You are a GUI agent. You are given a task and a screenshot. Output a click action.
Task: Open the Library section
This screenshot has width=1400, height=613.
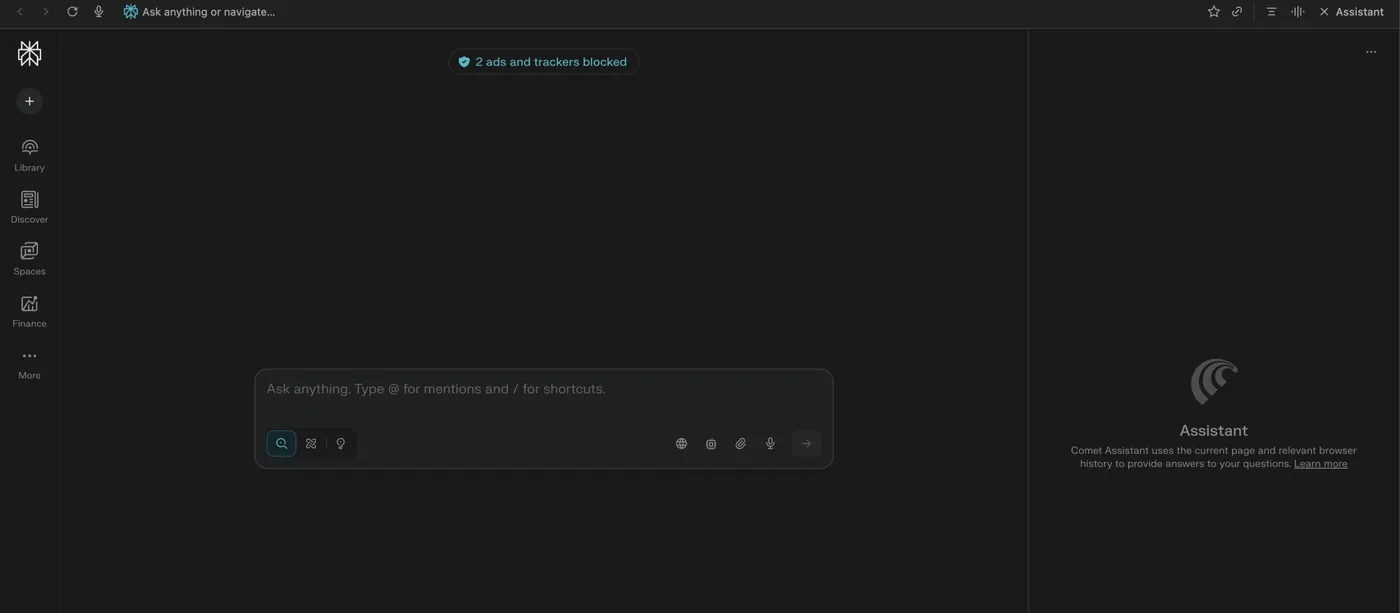coord(29,155)
